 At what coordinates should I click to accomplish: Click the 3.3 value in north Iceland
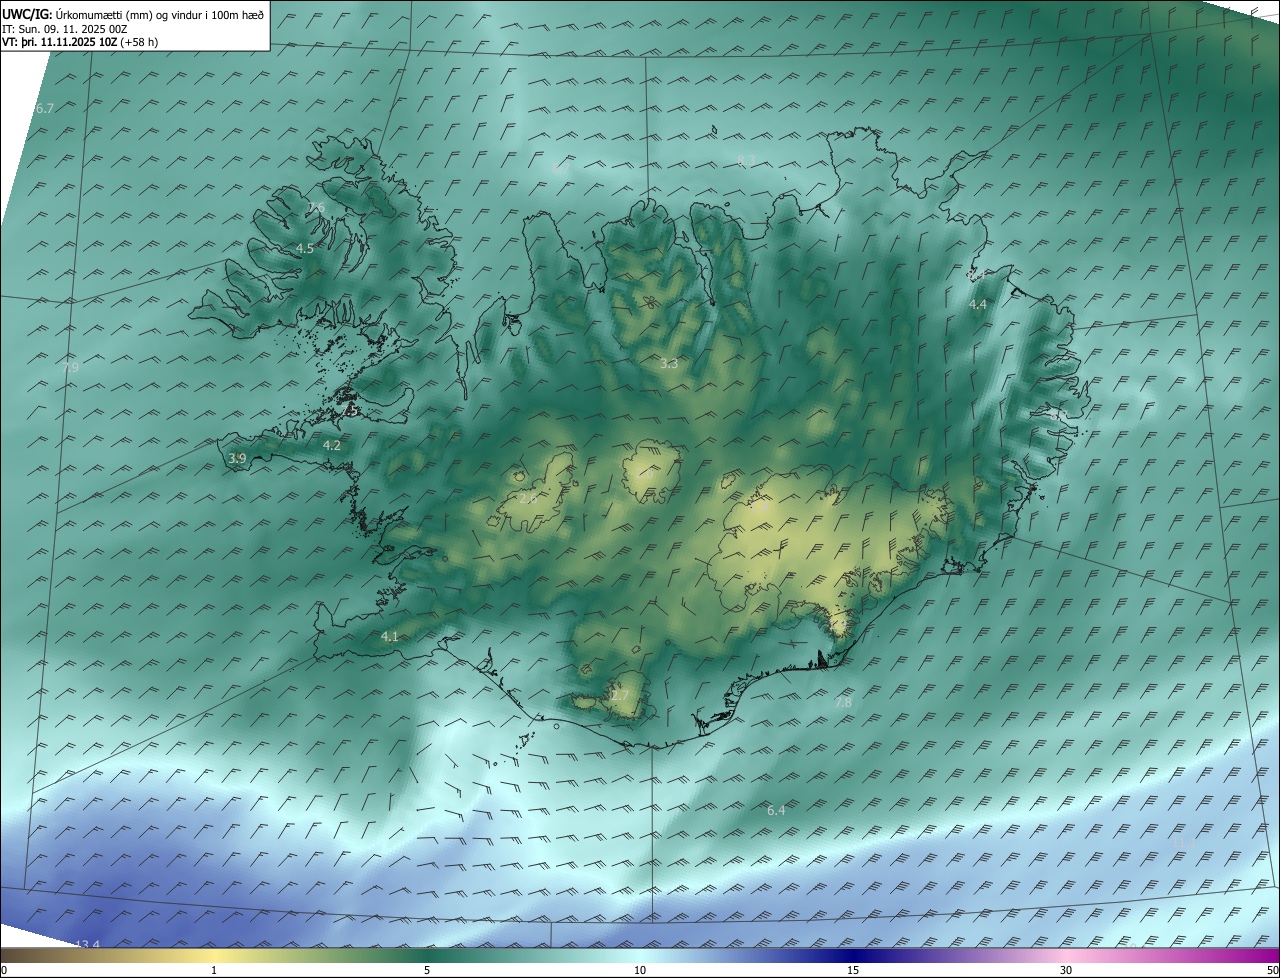[x=669, y=364]
